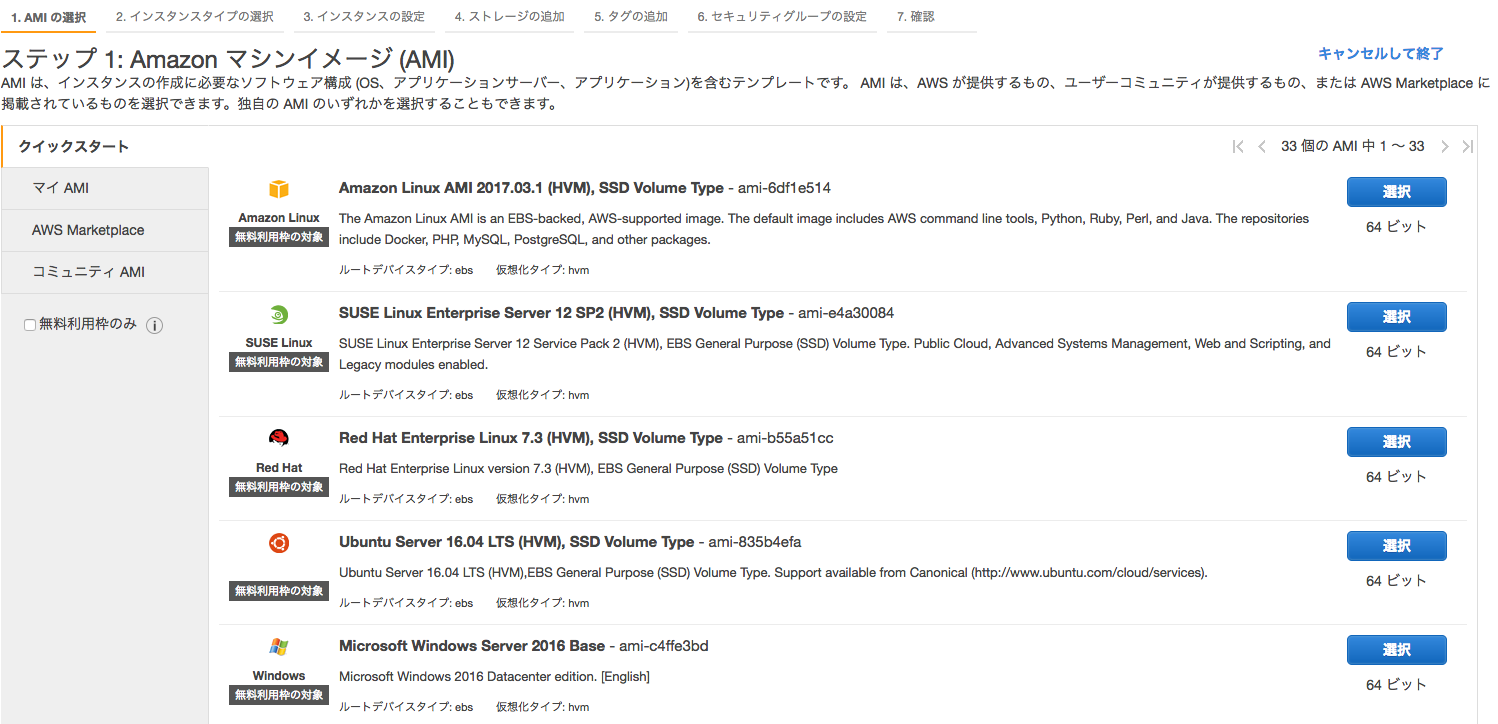
Task: Click the AMI ID ami-e4a30084
Action: coord(846,313)
